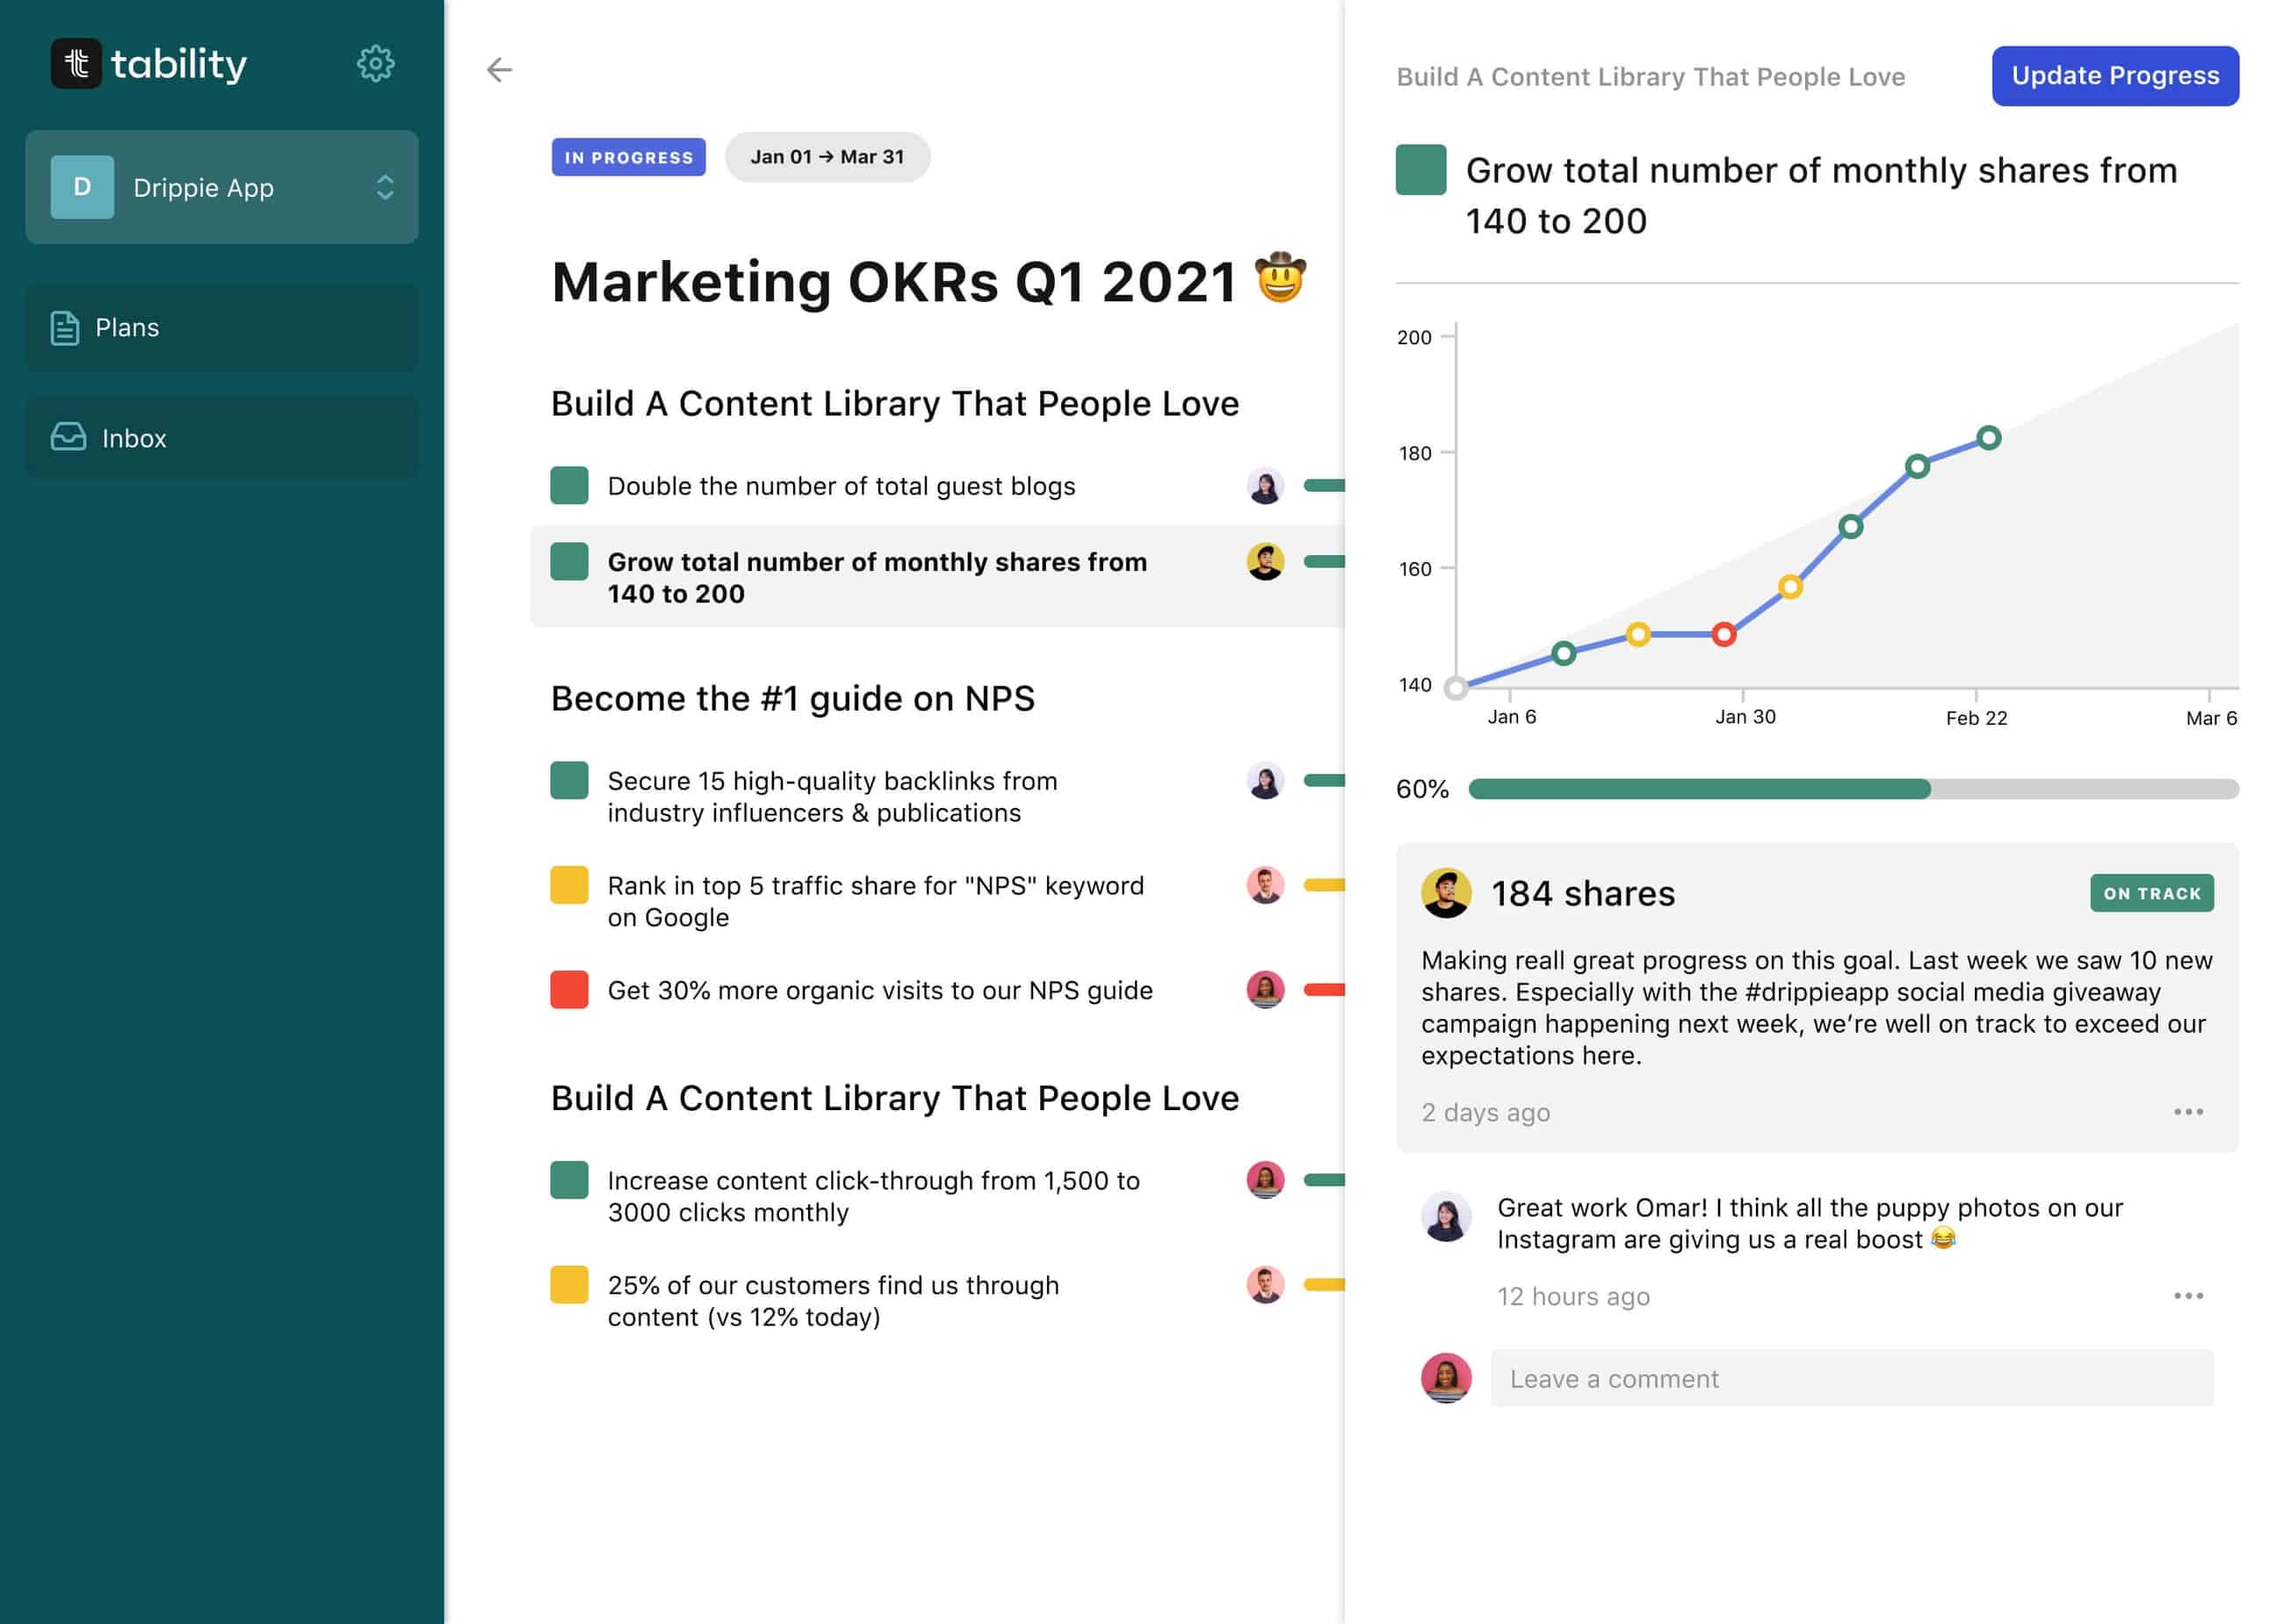Click owner avatar for guest blogs key result
Screen dimensions: 2284x1624
click(x=1265, y=486)
